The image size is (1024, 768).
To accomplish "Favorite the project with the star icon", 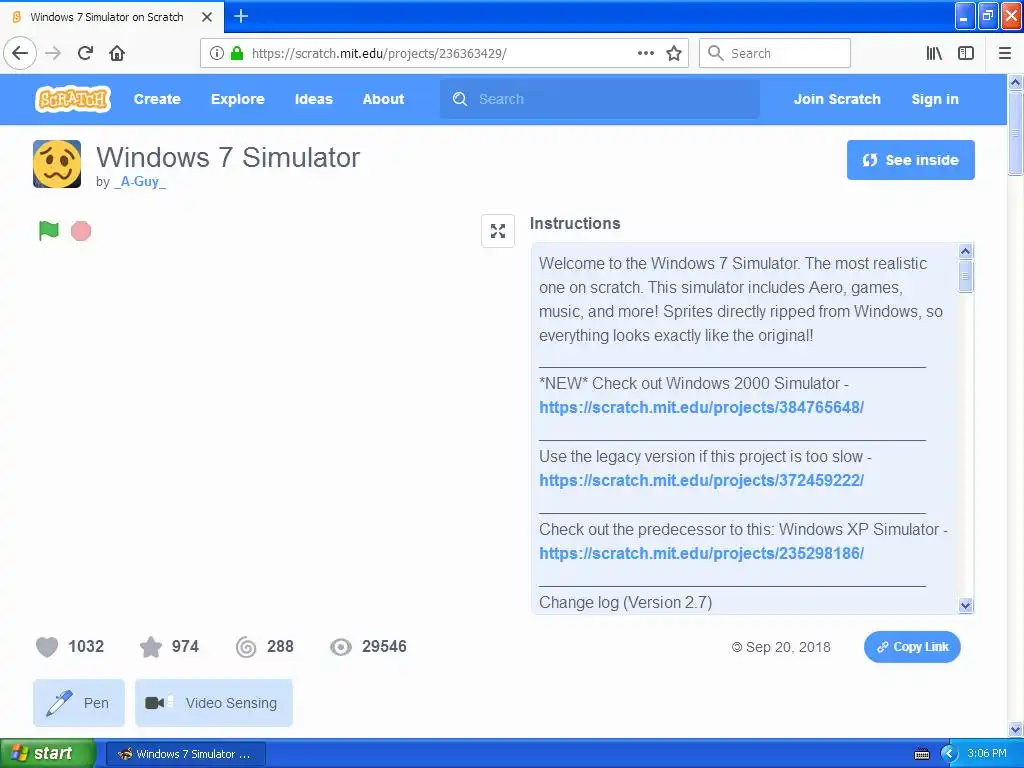I will point(151,647).
